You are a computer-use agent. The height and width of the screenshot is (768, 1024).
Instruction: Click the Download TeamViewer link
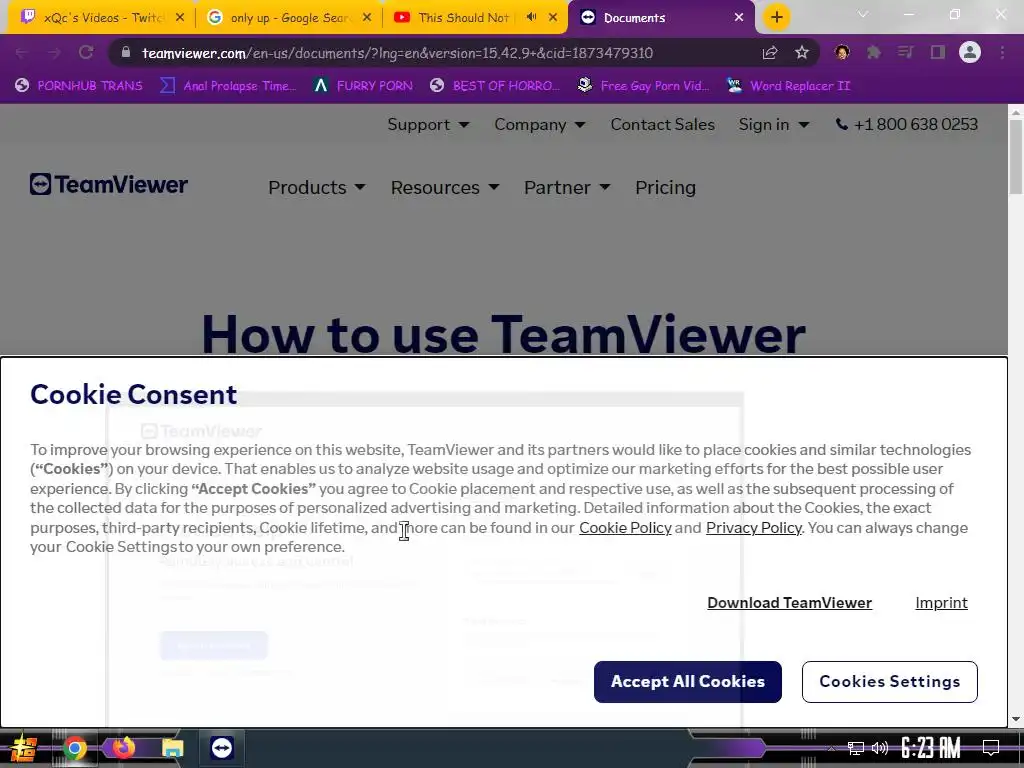(x=790, y=603)
